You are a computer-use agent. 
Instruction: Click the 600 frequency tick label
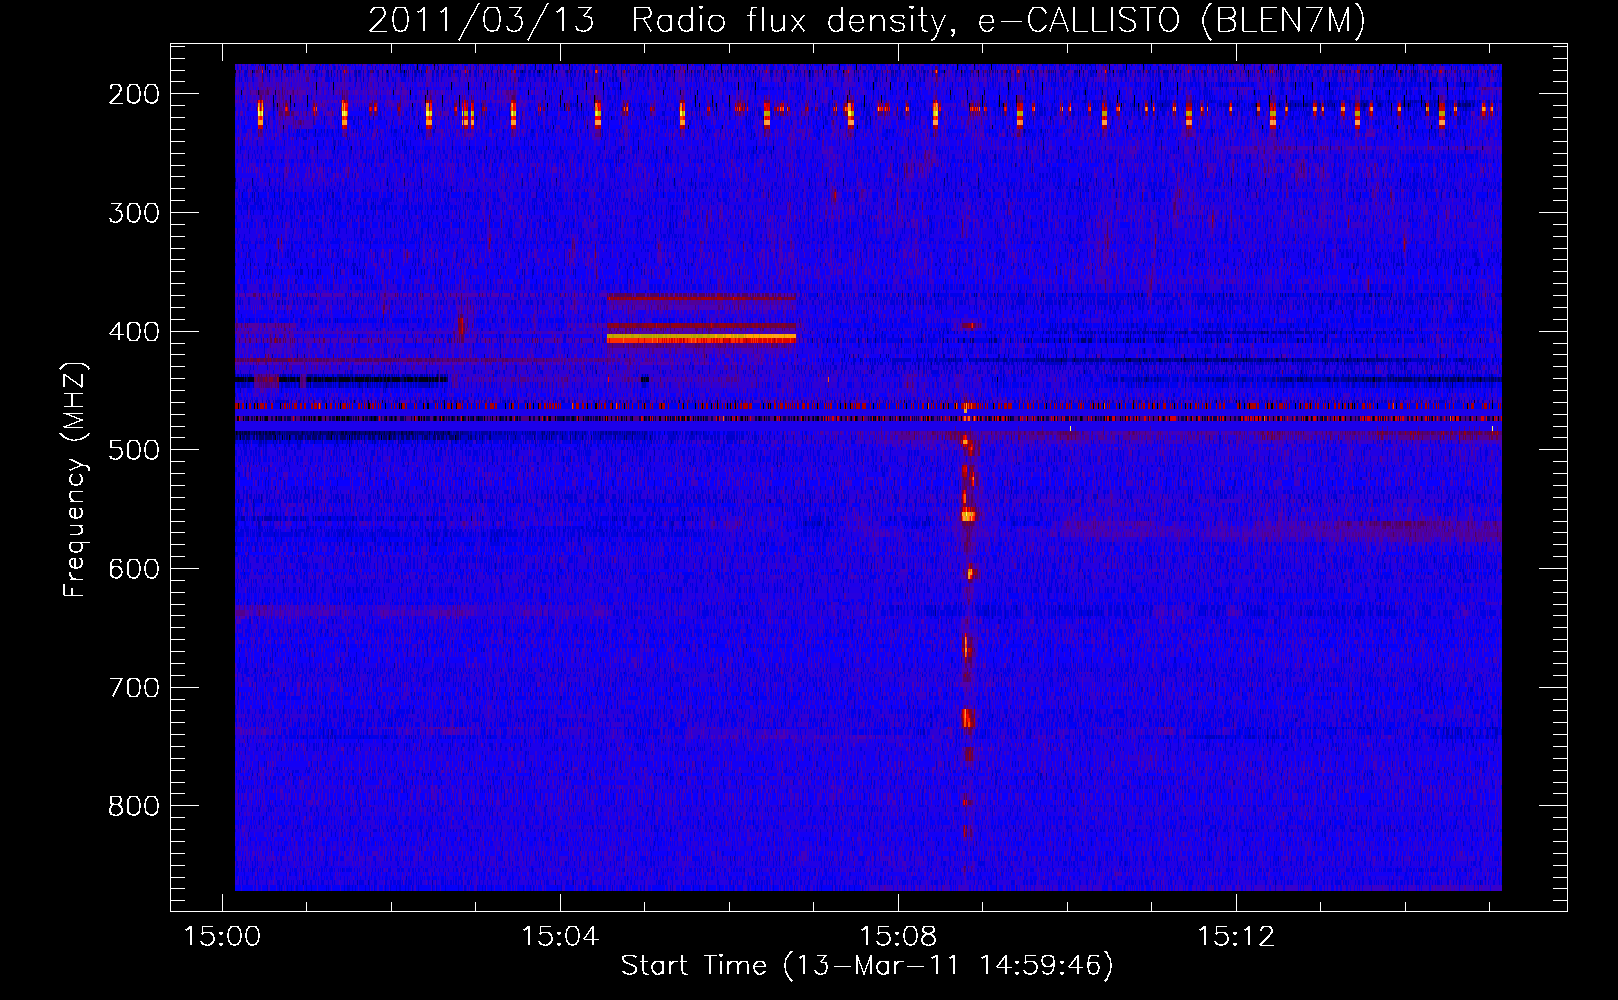pos(133,569)
